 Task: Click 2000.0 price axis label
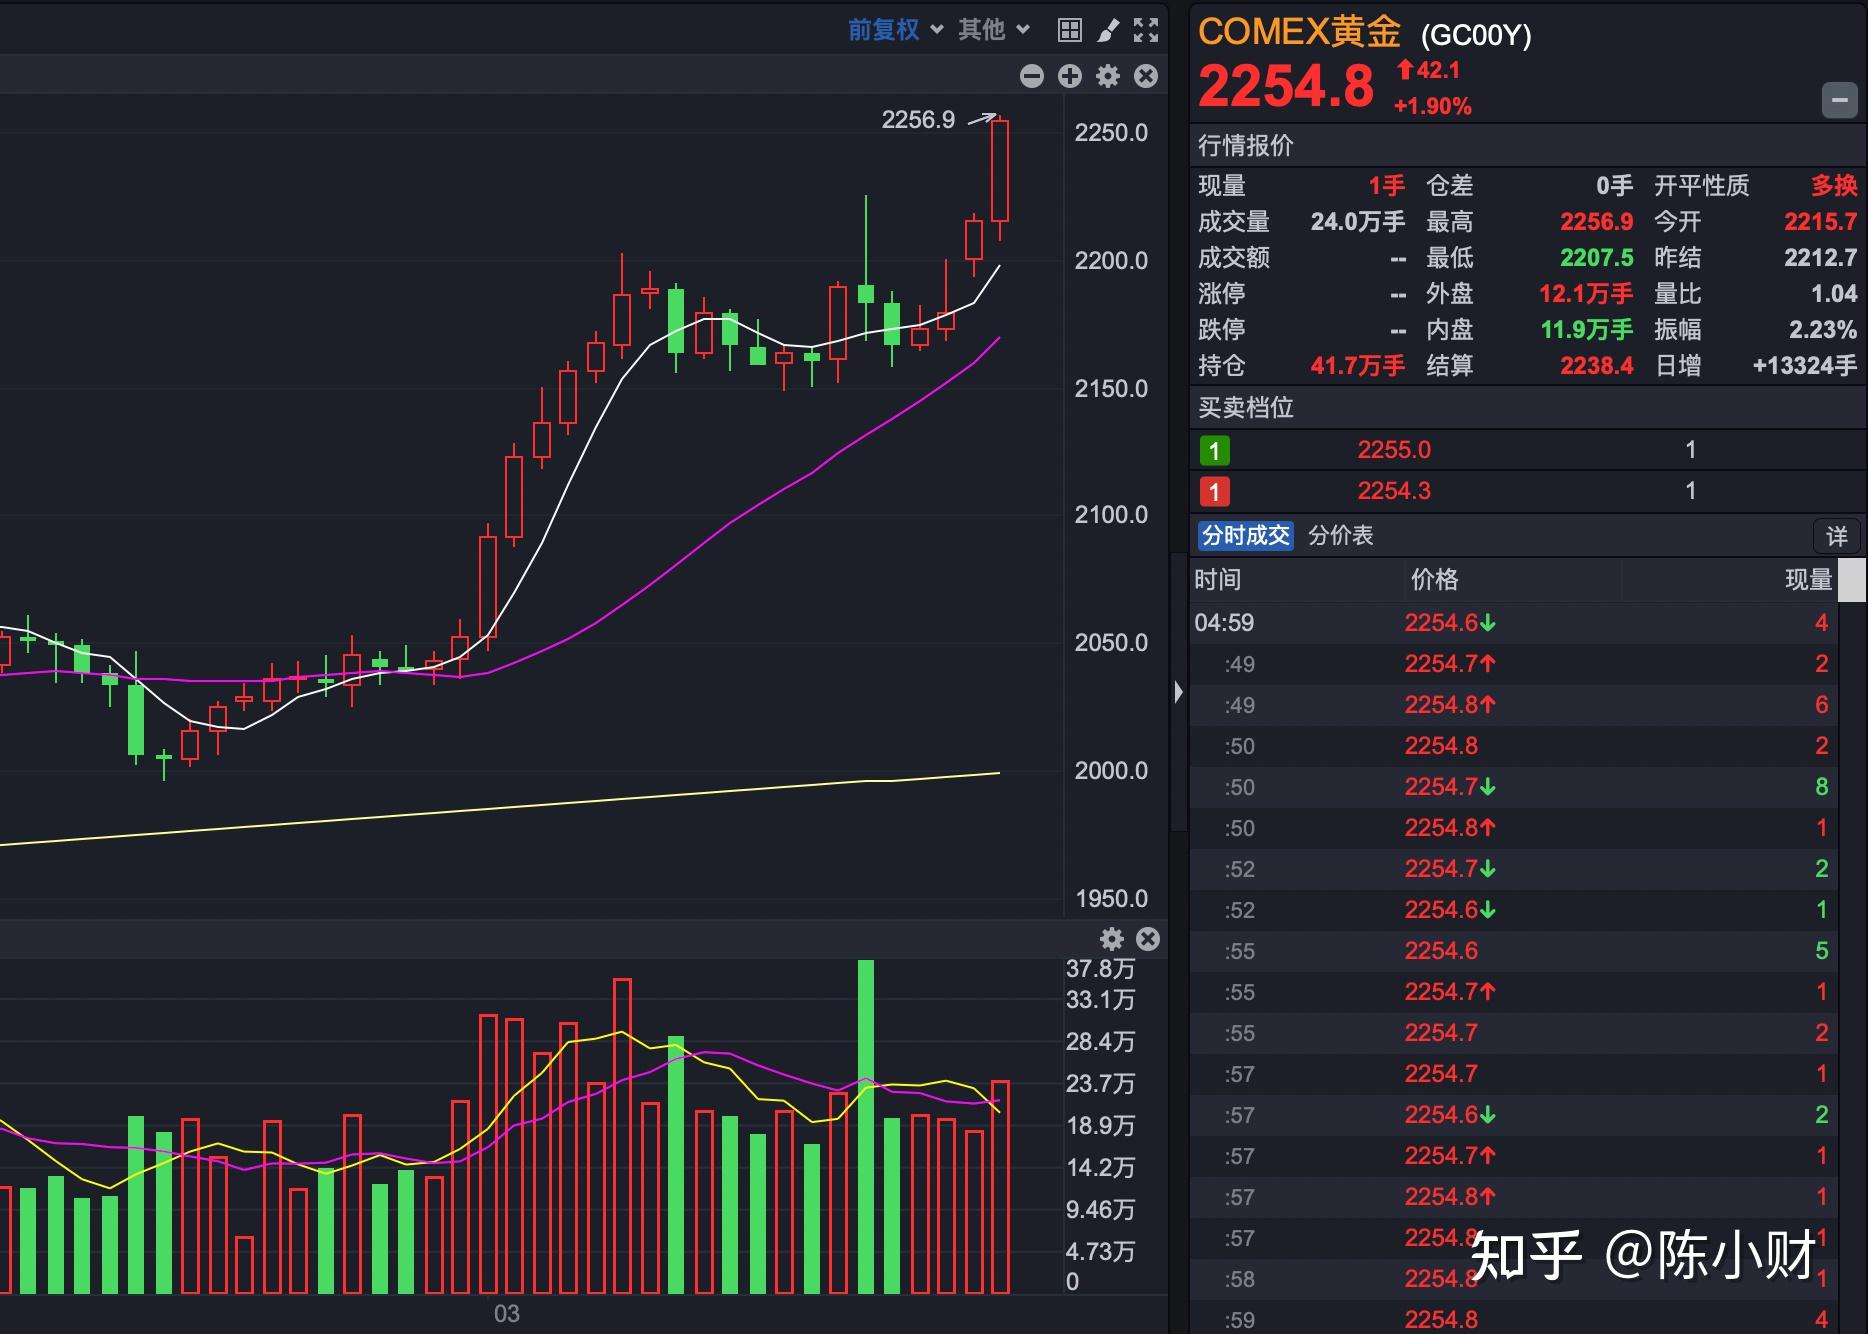click(1111, 771)
